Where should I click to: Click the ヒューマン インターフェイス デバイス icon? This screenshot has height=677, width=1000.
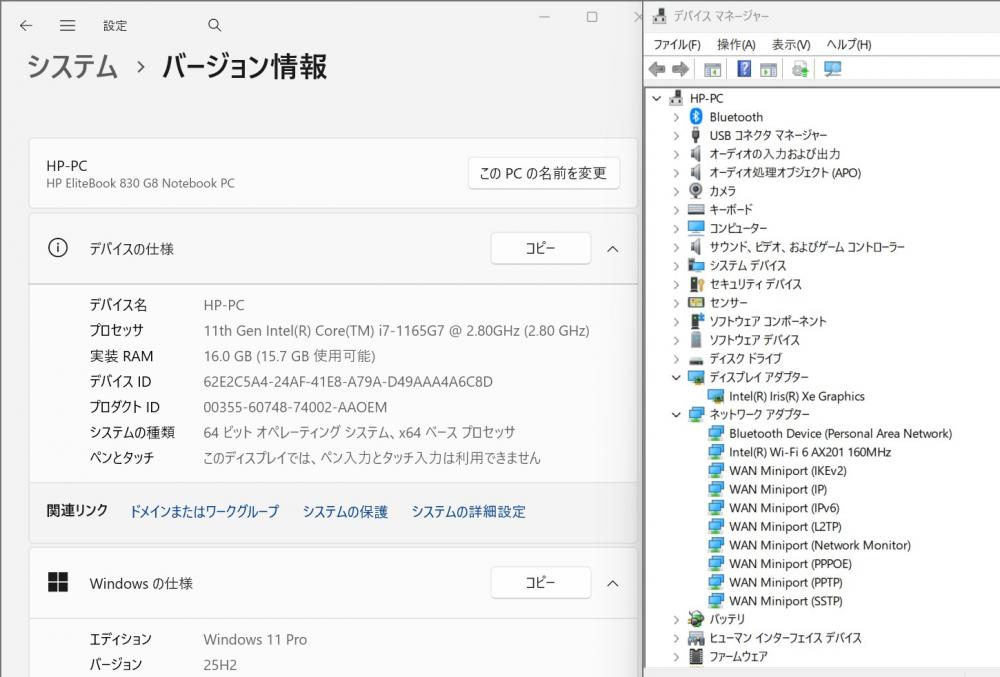click(x=696, y=637)
